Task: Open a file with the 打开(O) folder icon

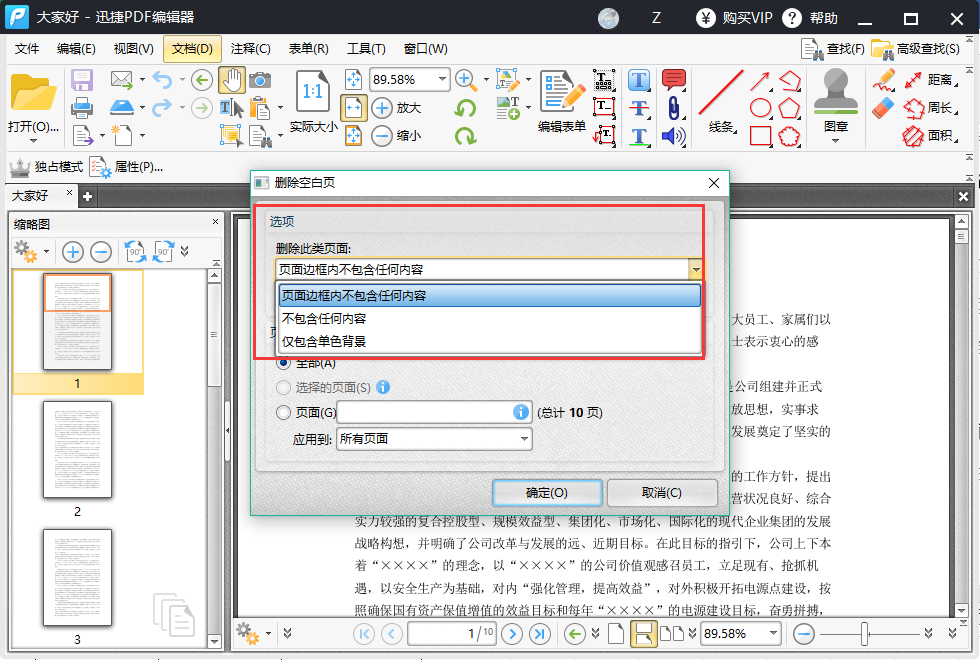Action: [33, 93]
